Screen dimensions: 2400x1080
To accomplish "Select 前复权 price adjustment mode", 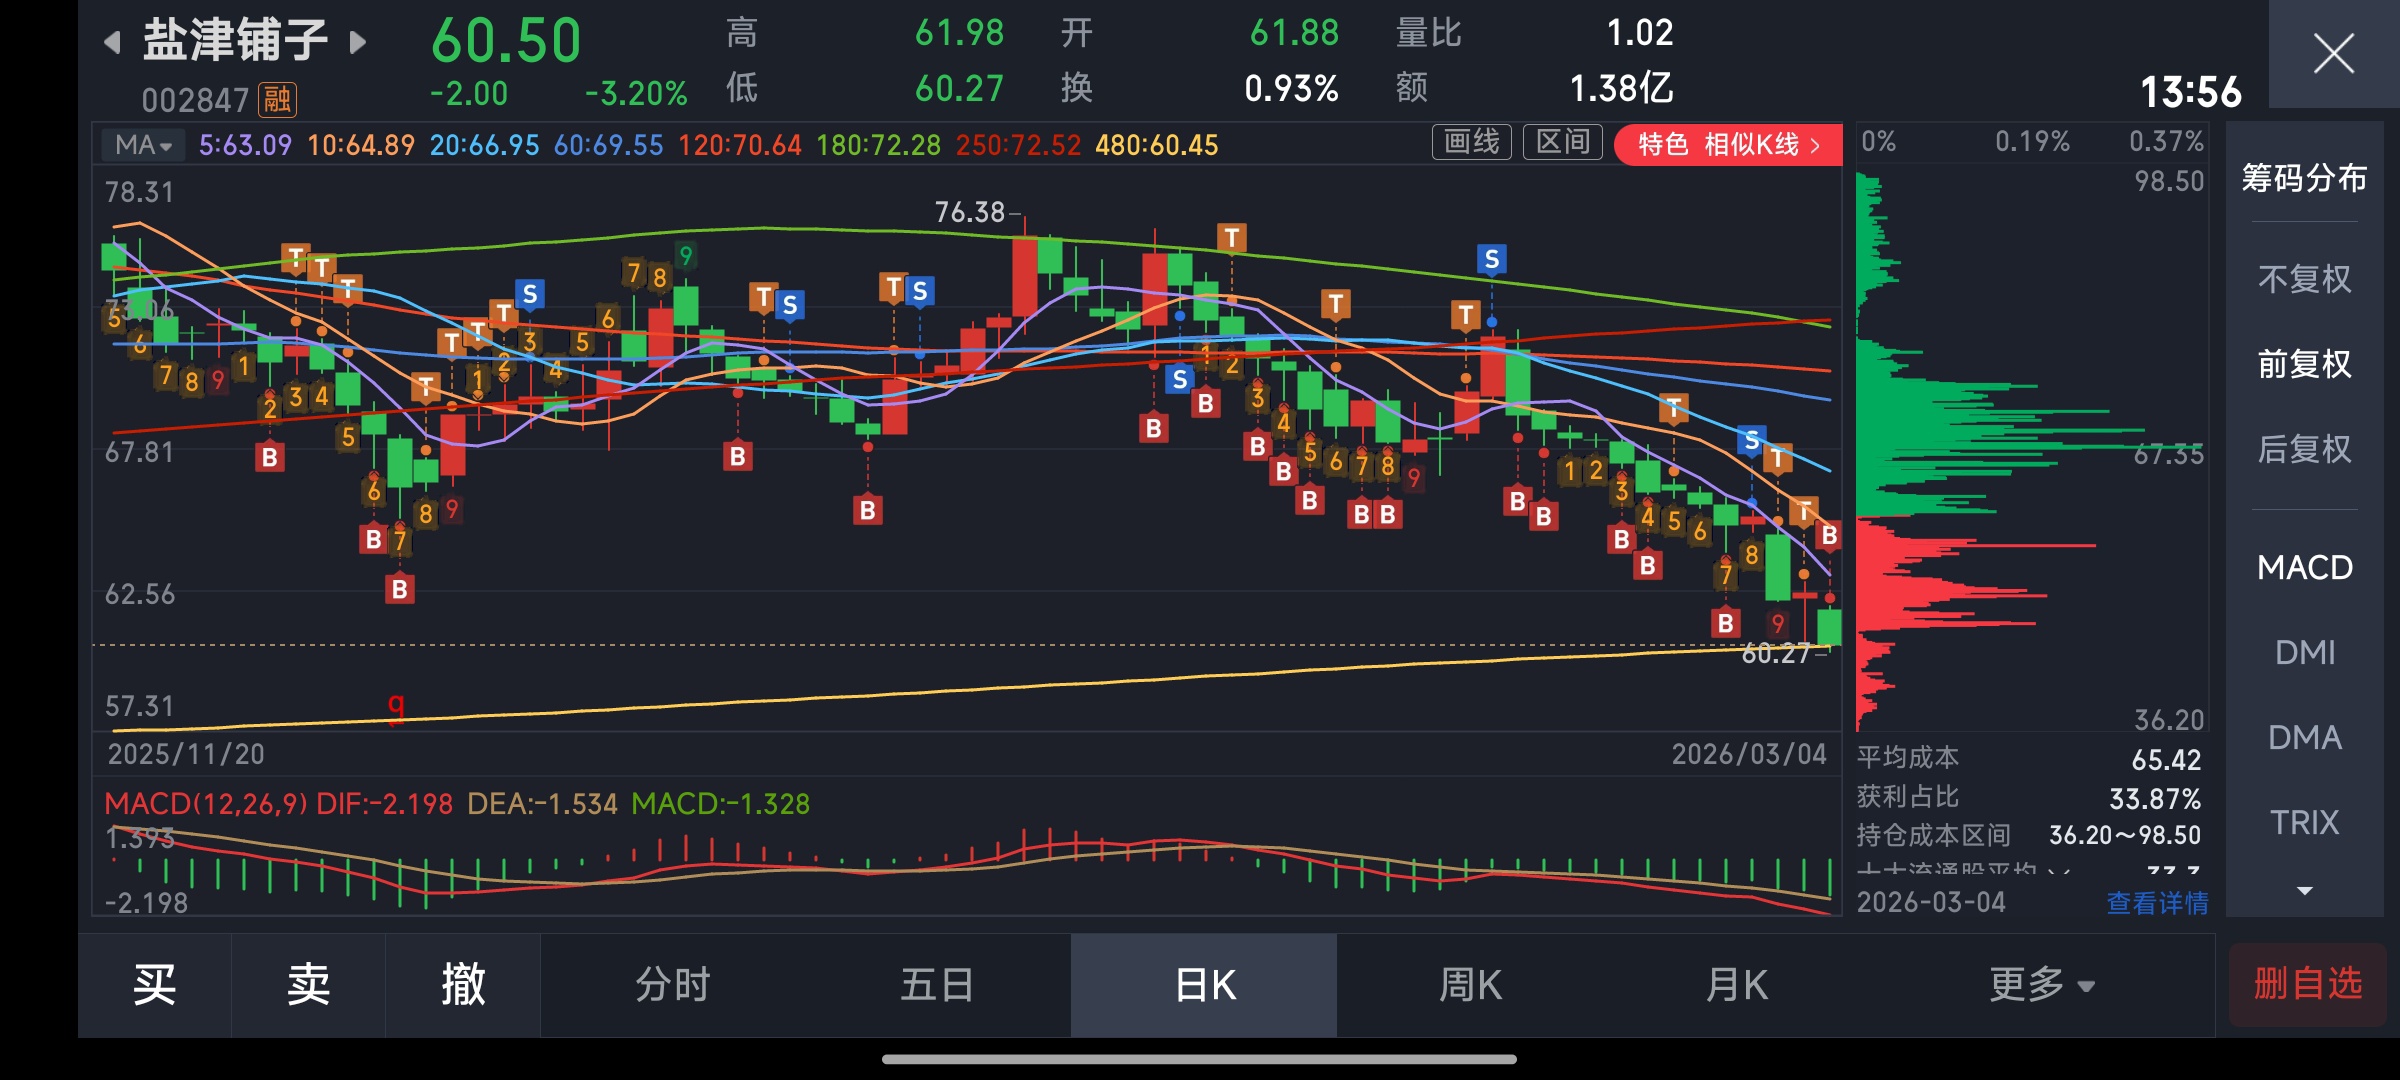I will coord(2304,364).
